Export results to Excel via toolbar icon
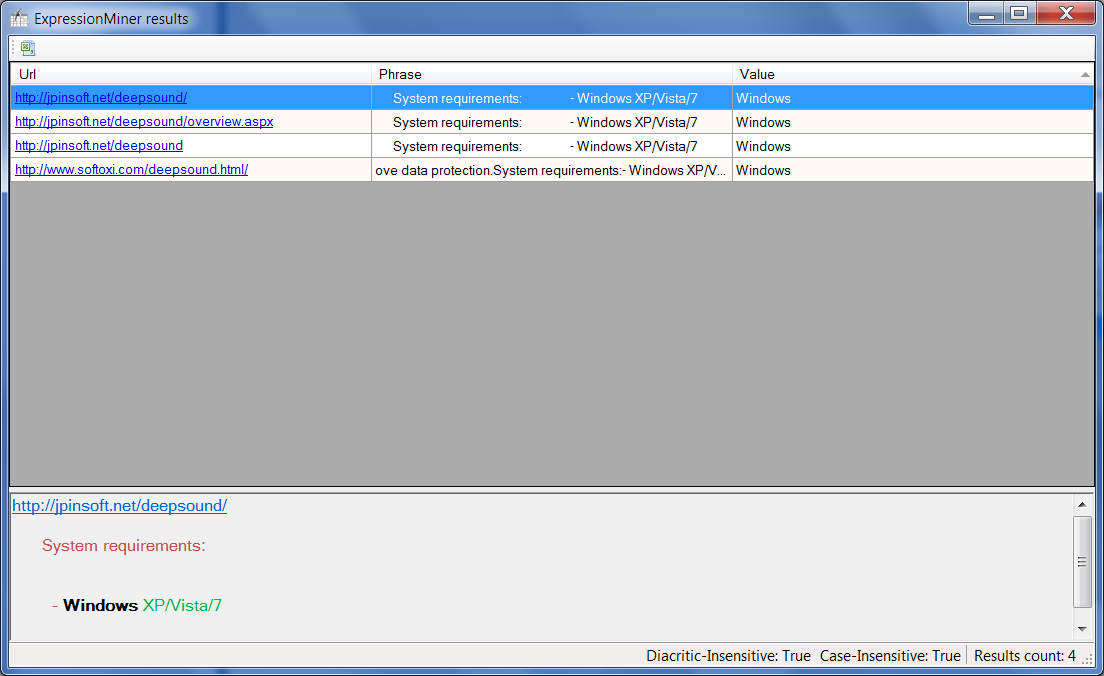The image size is (1104, 676). tap(27, 48)
